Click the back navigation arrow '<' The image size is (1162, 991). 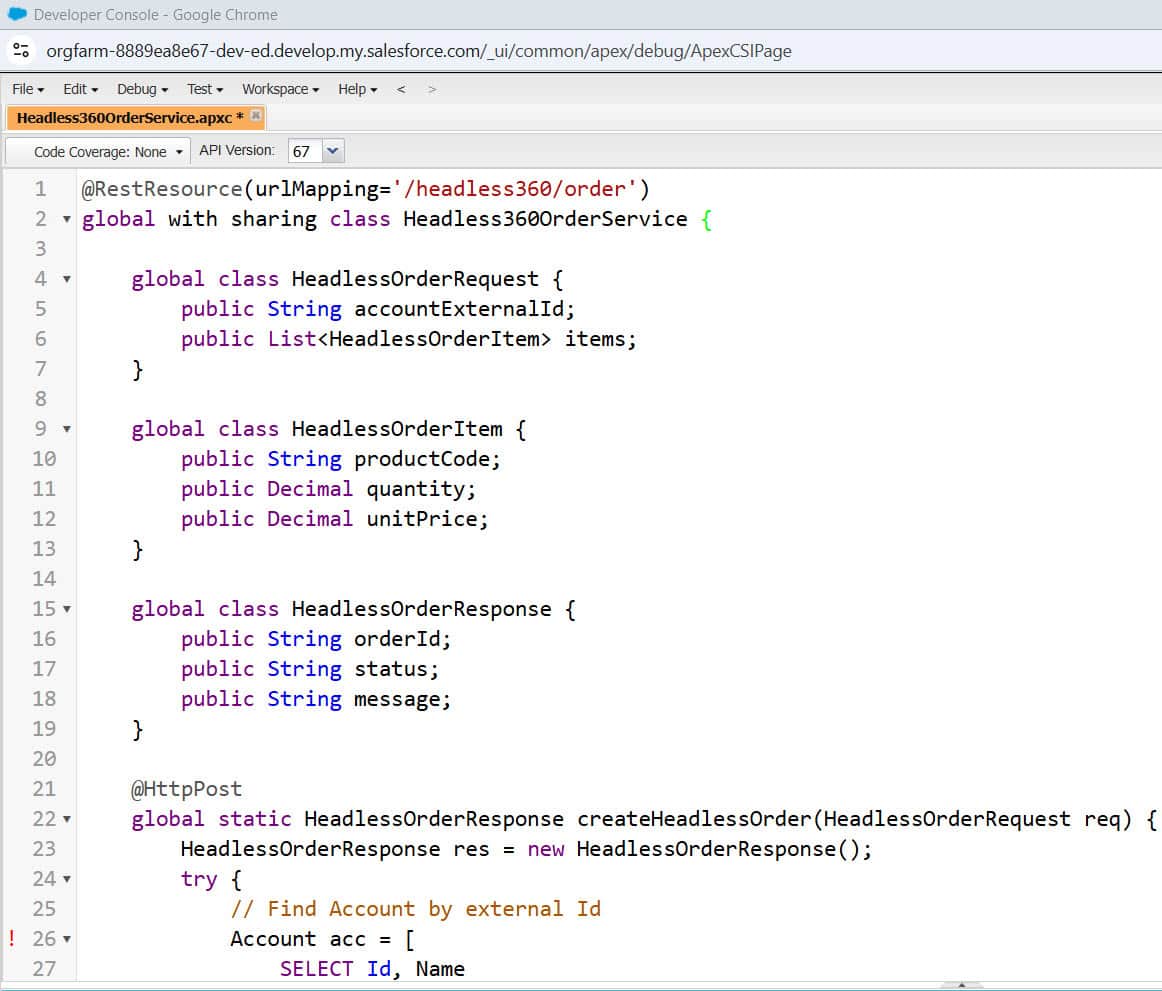(x=401, y=89)
